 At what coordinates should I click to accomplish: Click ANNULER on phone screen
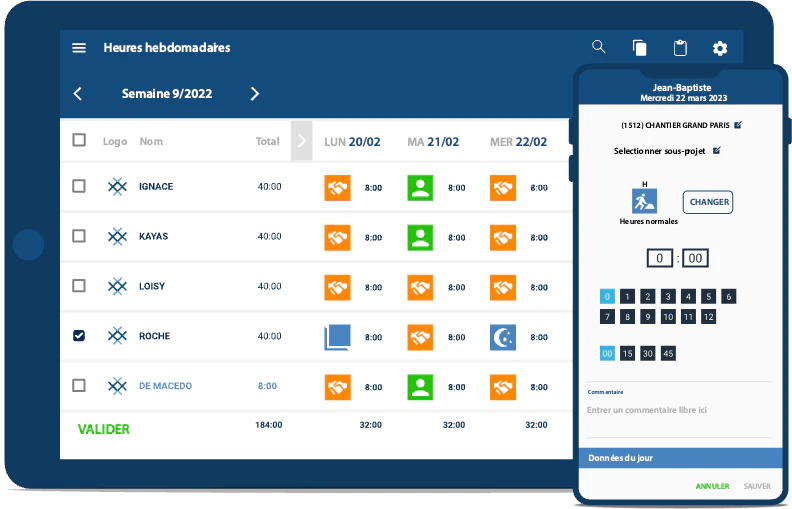click(712, 486)
